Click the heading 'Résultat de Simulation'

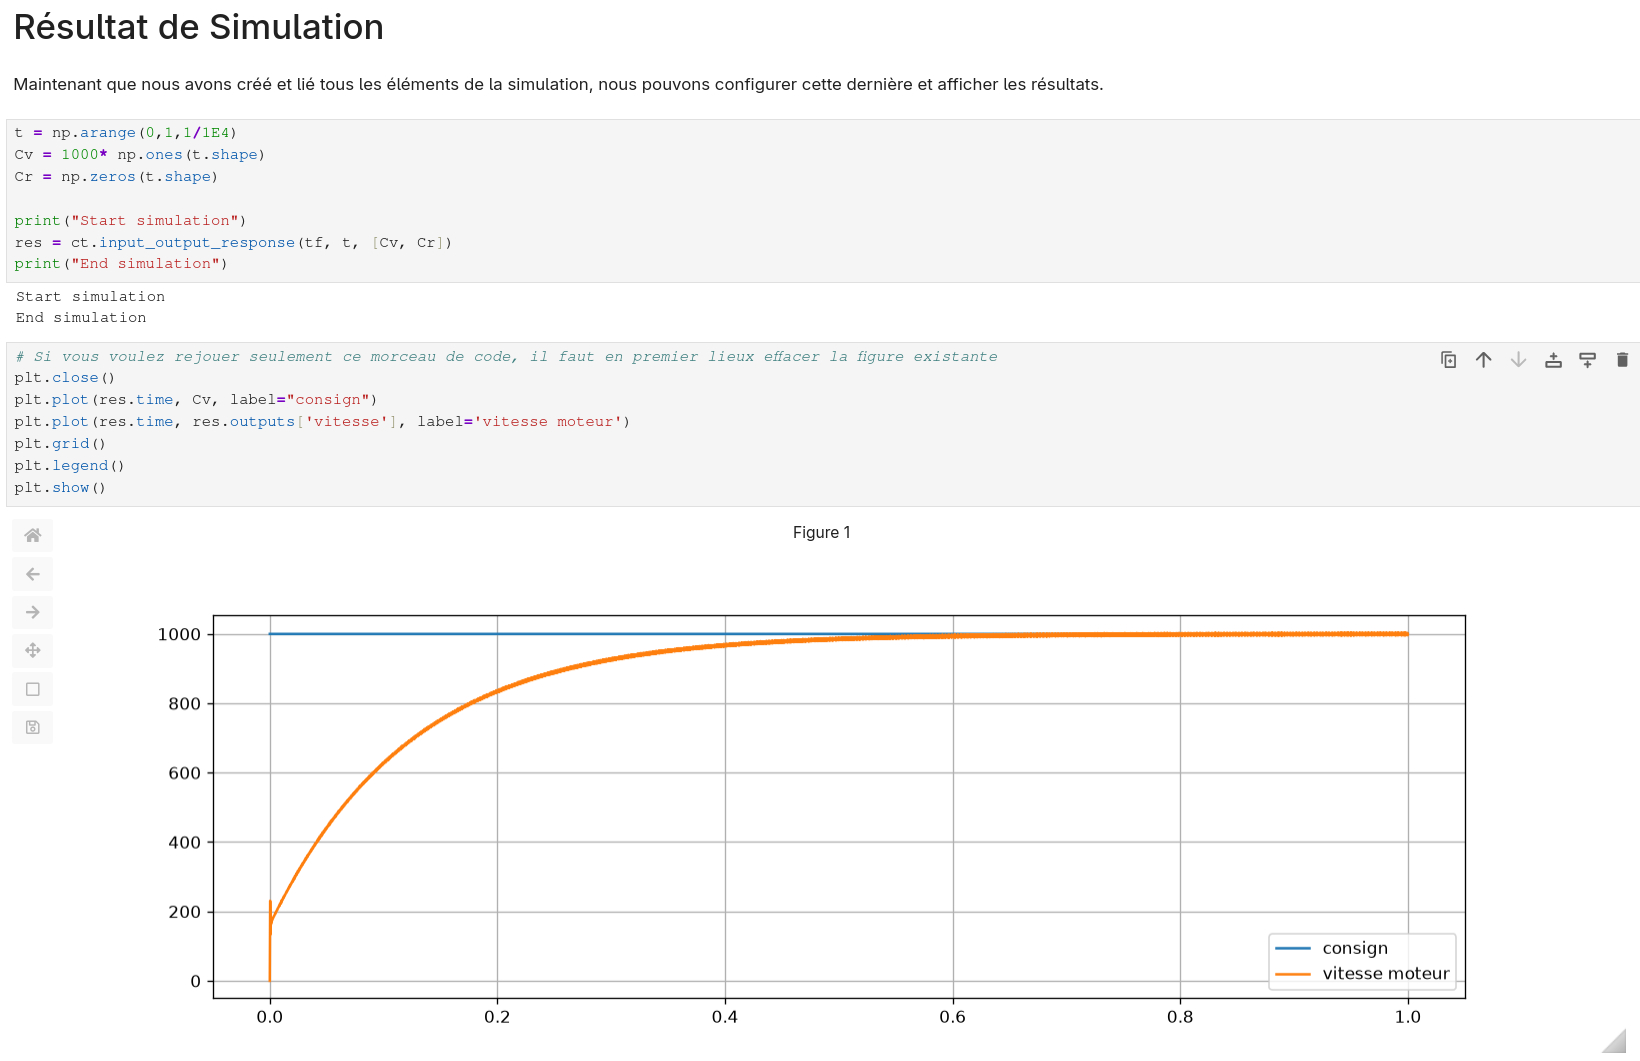(198, 27)
